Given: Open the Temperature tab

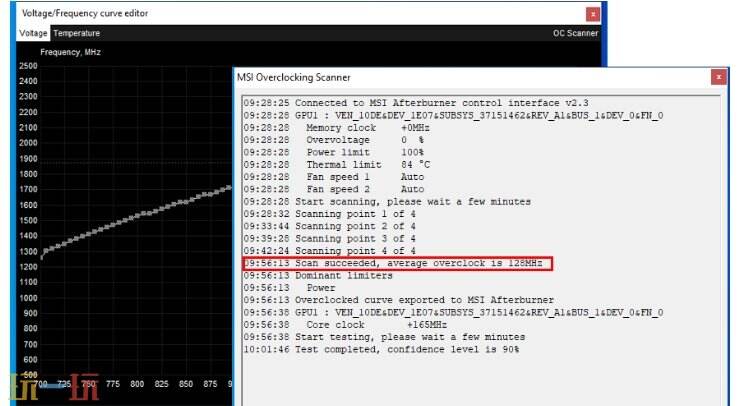Looking at the screenshot, I should point(76,33).
